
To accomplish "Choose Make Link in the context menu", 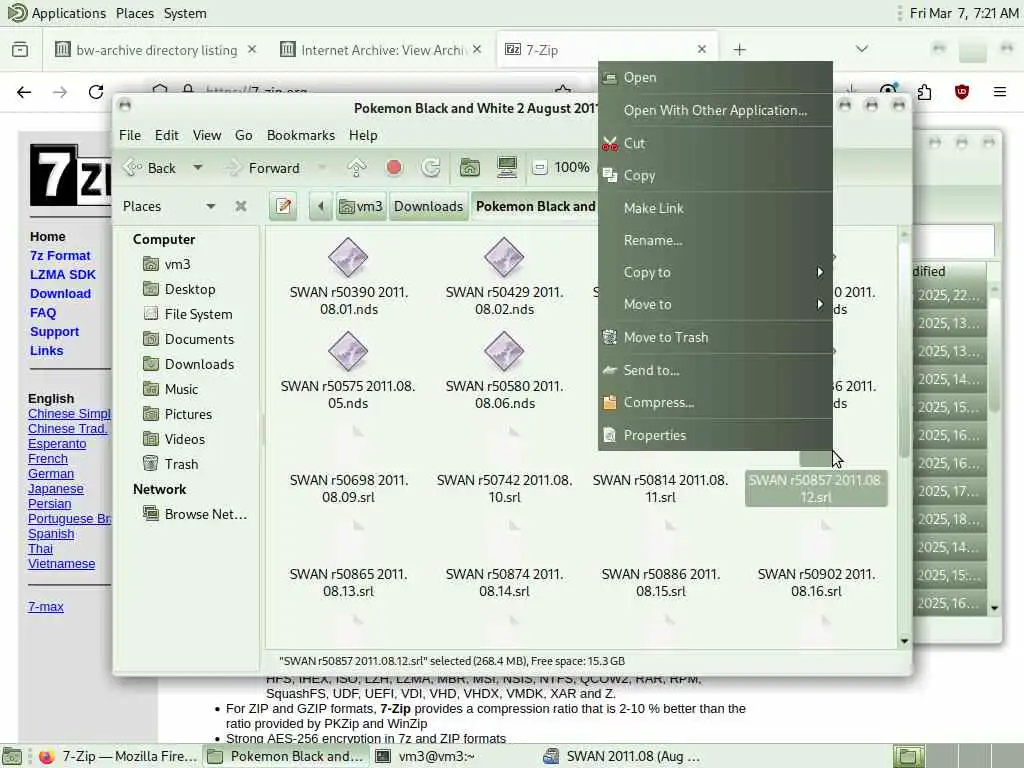I will click(715, 208).
